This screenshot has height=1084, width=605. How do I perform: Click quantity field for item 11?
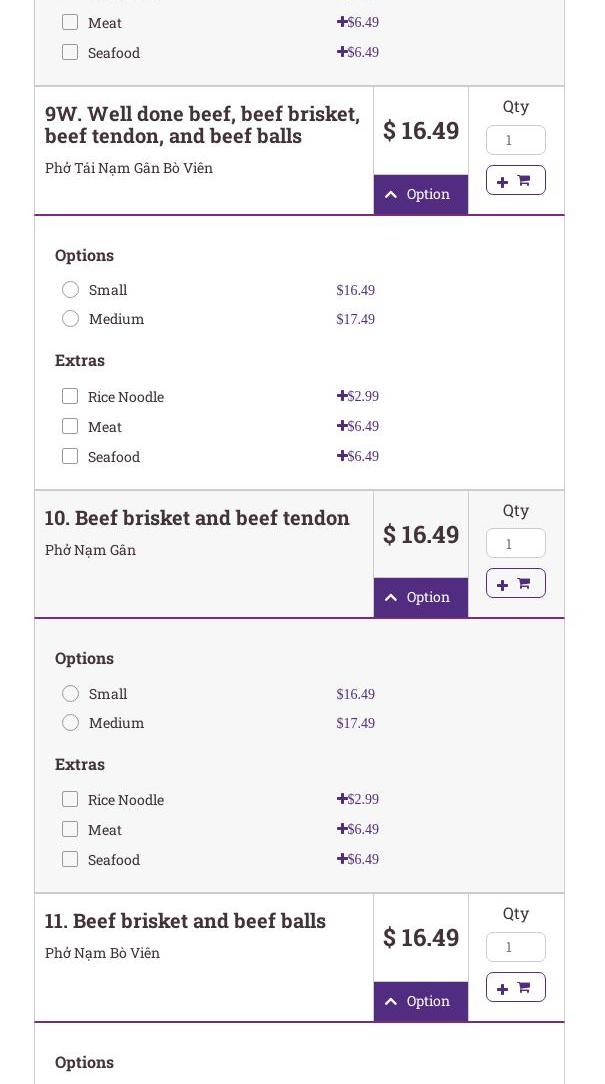coord(515,947)
